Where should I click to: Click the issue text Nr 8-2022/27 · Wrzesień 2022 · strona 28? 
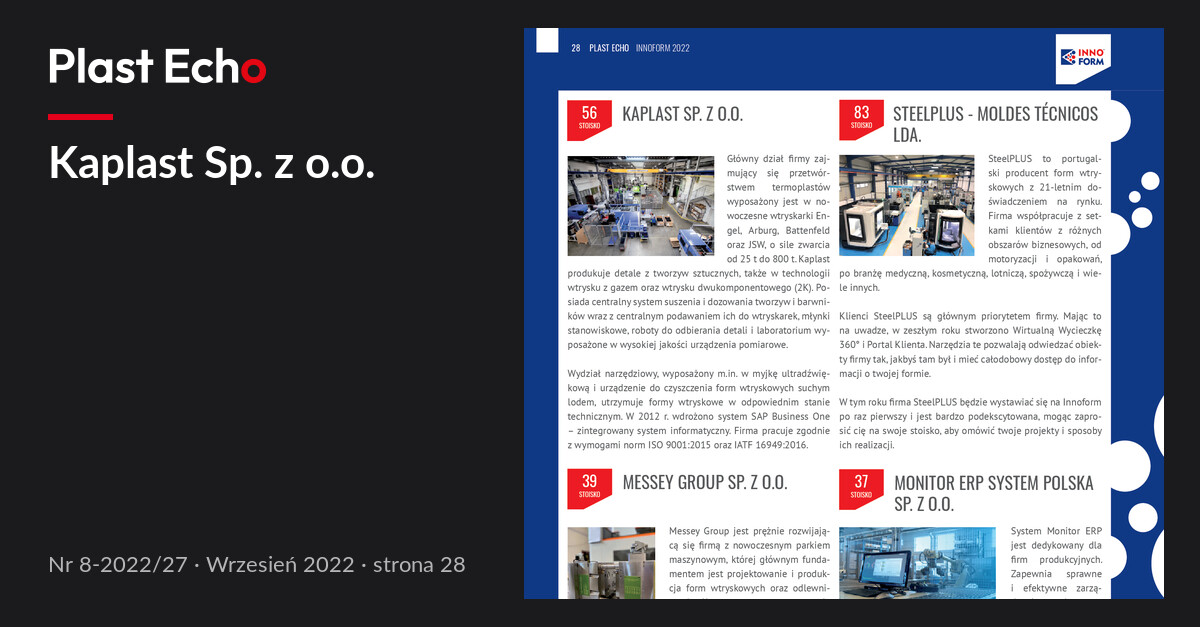click(257, 564)
